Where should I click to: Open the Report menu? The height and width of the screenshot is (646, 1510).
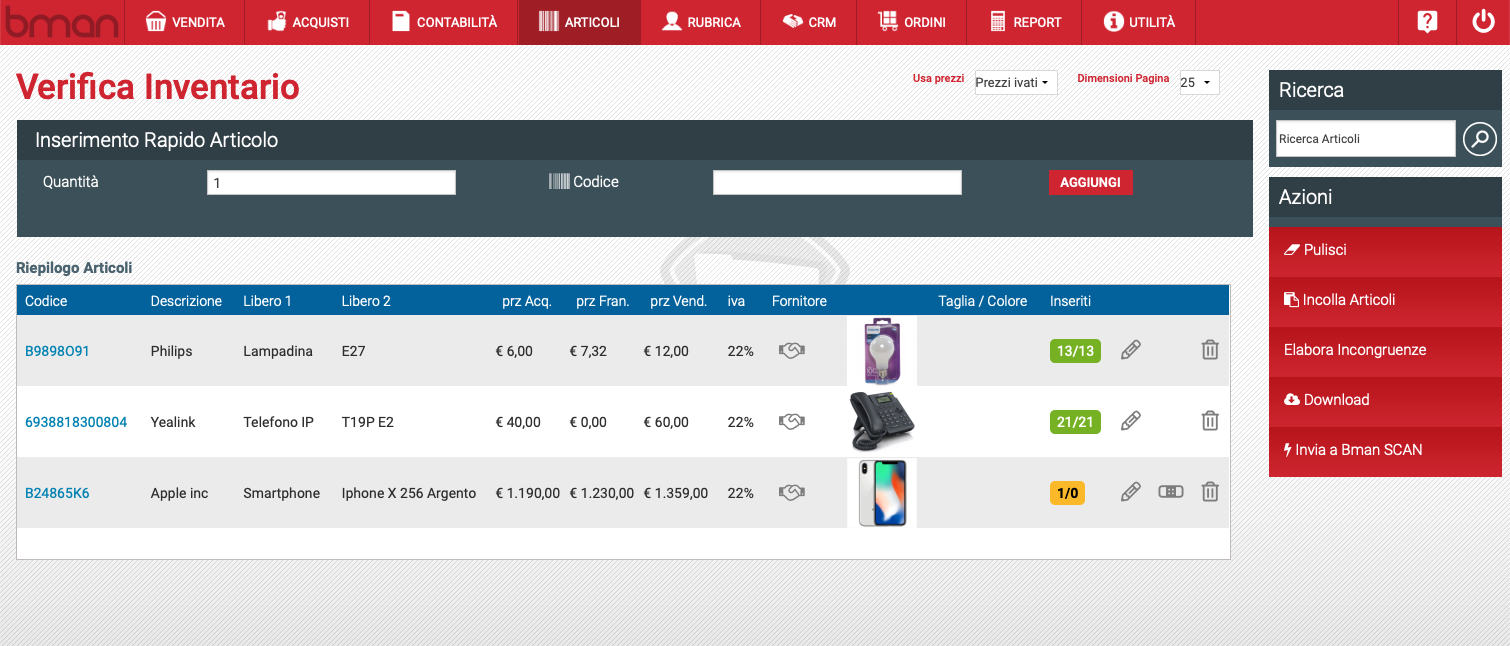pos(1025,22)
